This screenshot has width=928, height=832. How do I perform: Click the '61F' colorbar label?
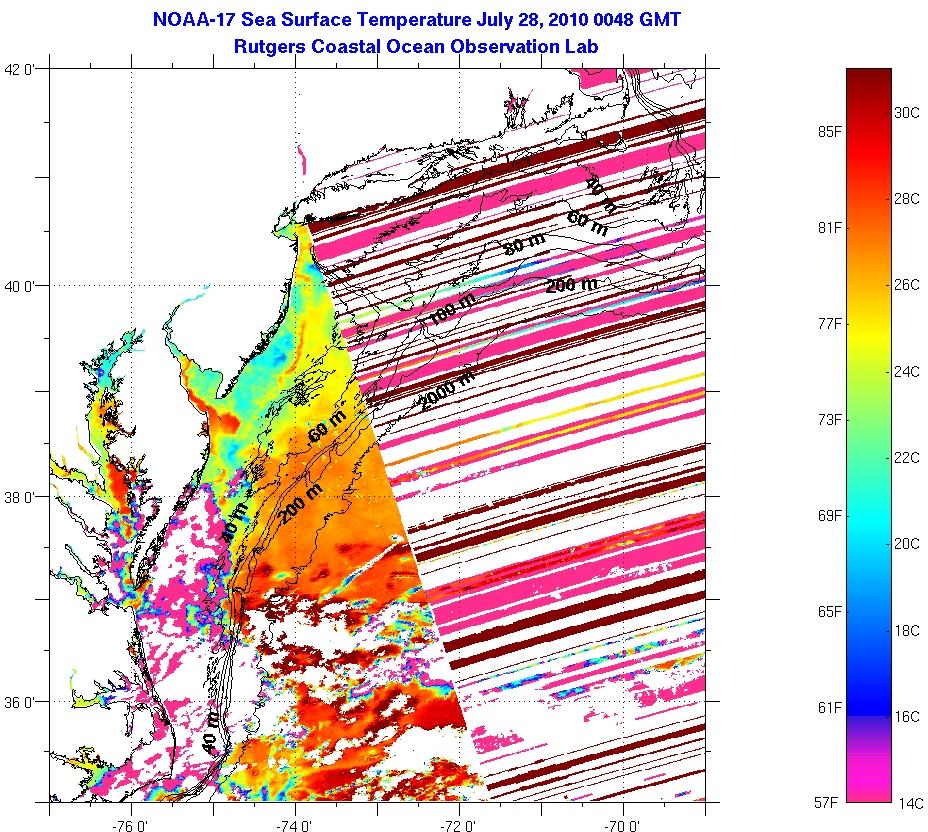[829, 707]
